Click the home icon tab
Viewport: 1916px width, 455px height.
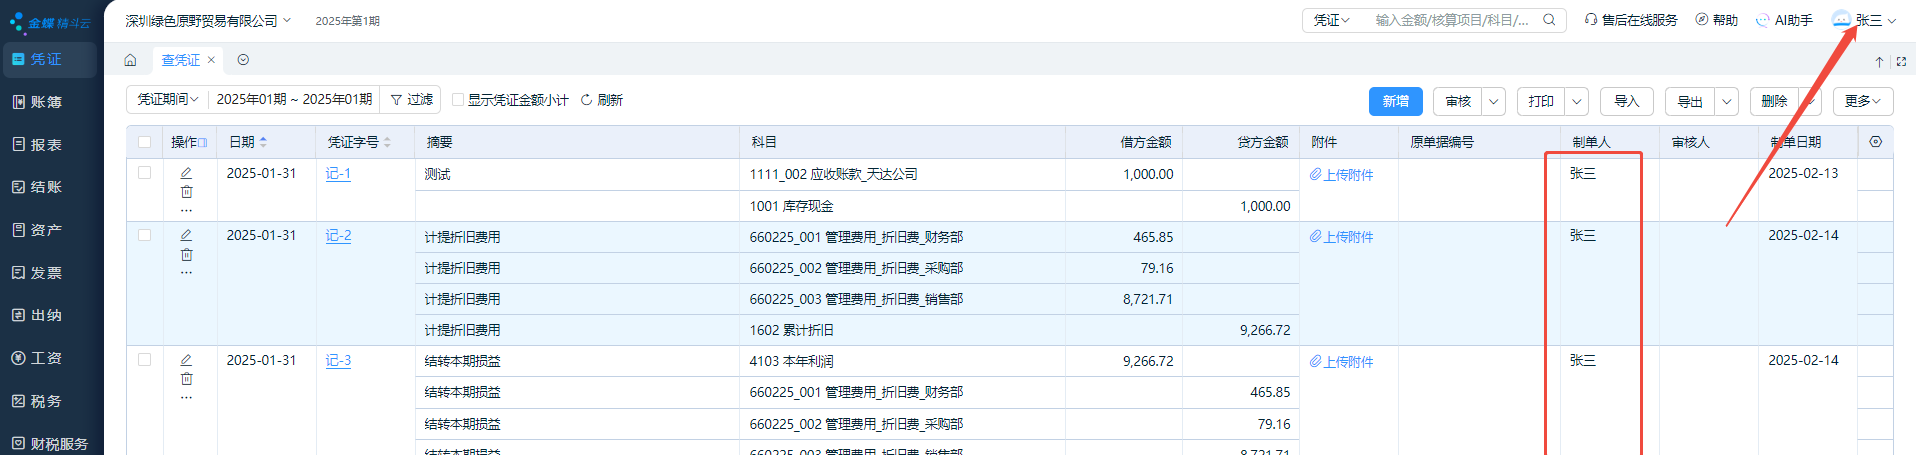pyautogui.click(x=130, y=60)
